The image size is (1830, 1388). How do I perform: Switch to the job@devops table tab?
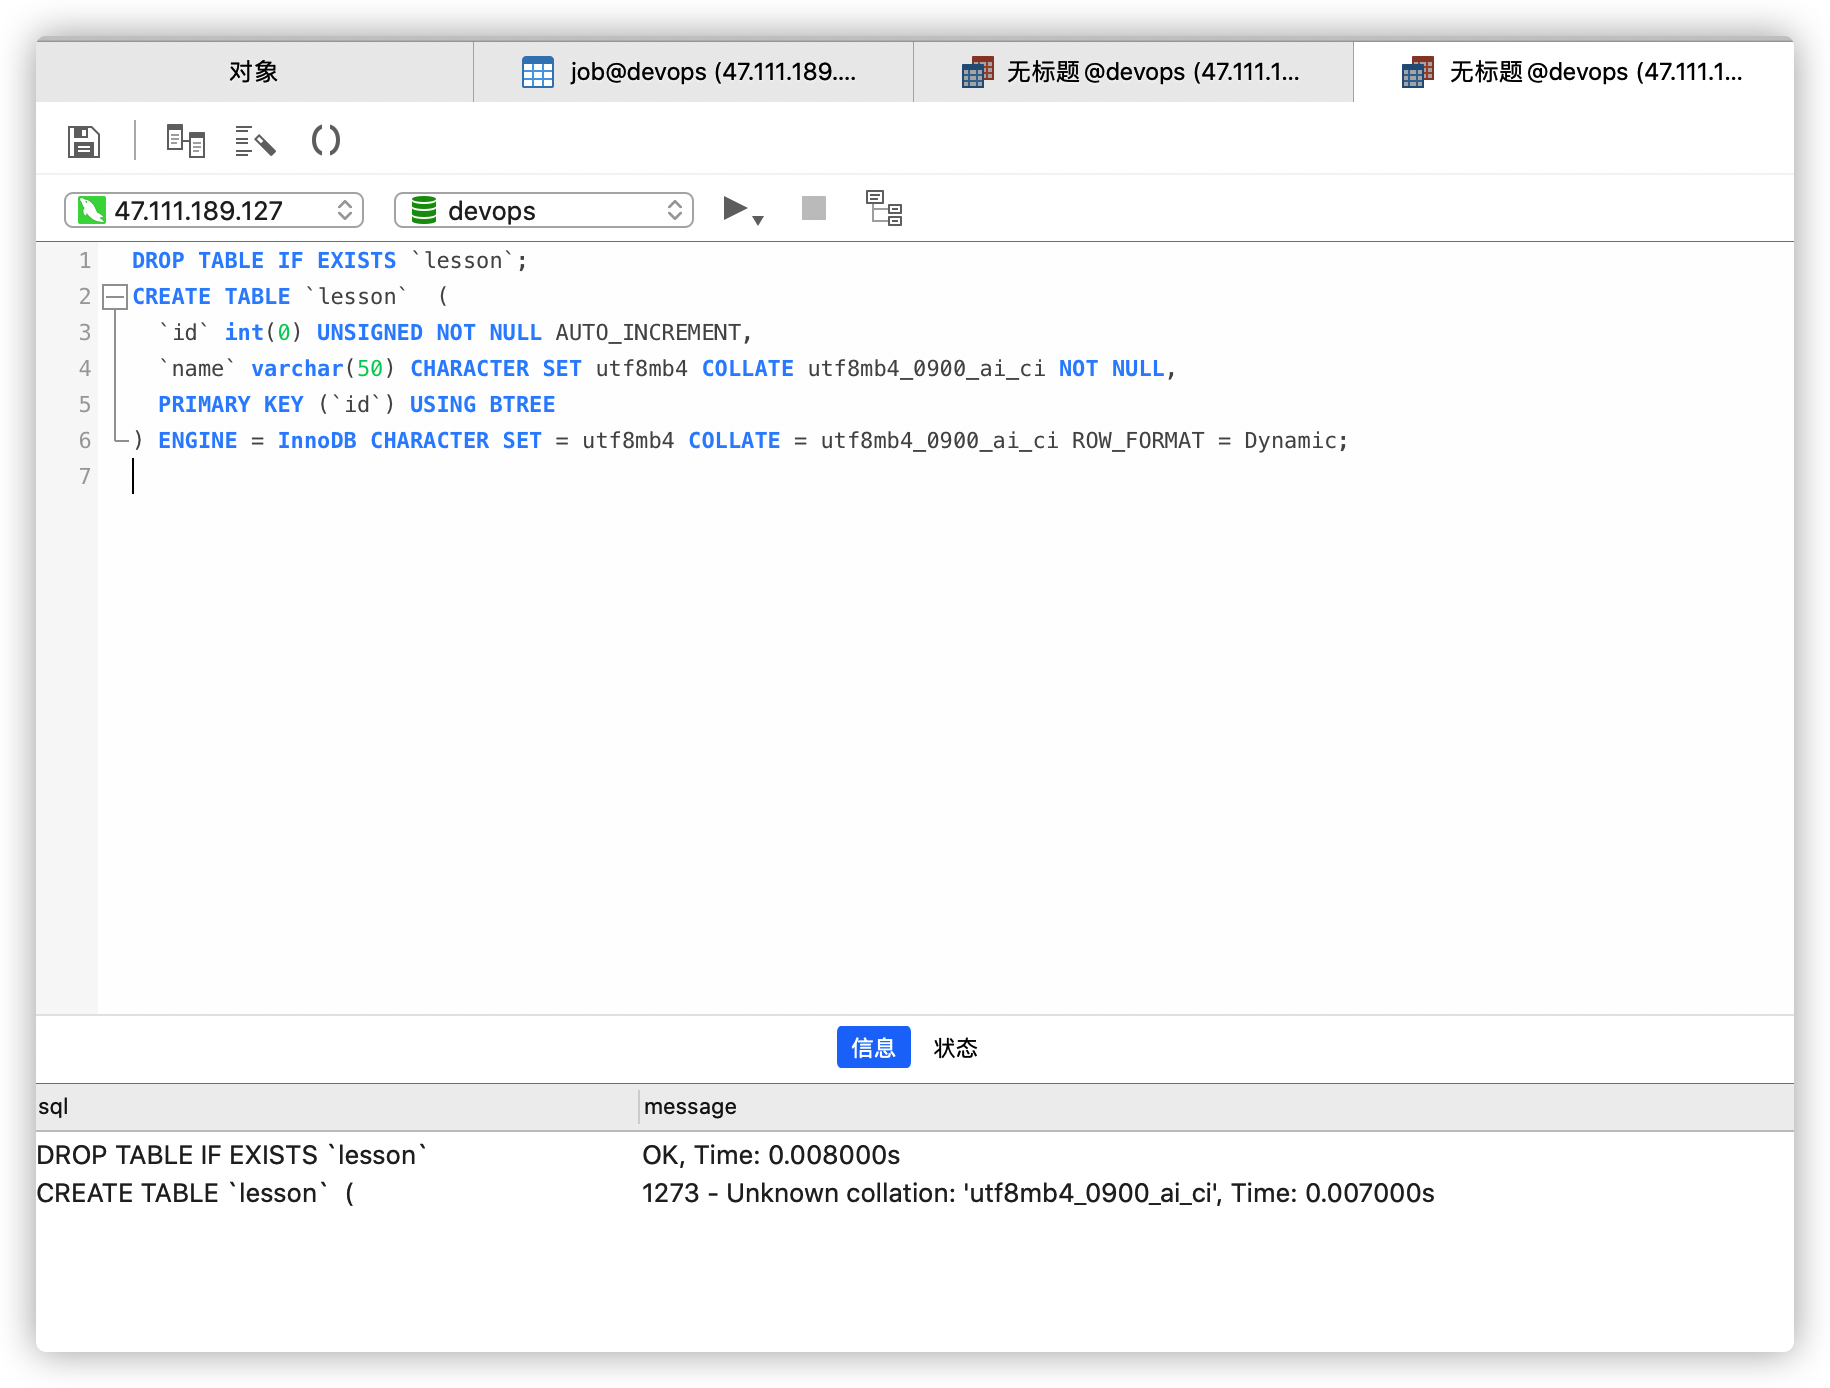click(x=693, y=72)
